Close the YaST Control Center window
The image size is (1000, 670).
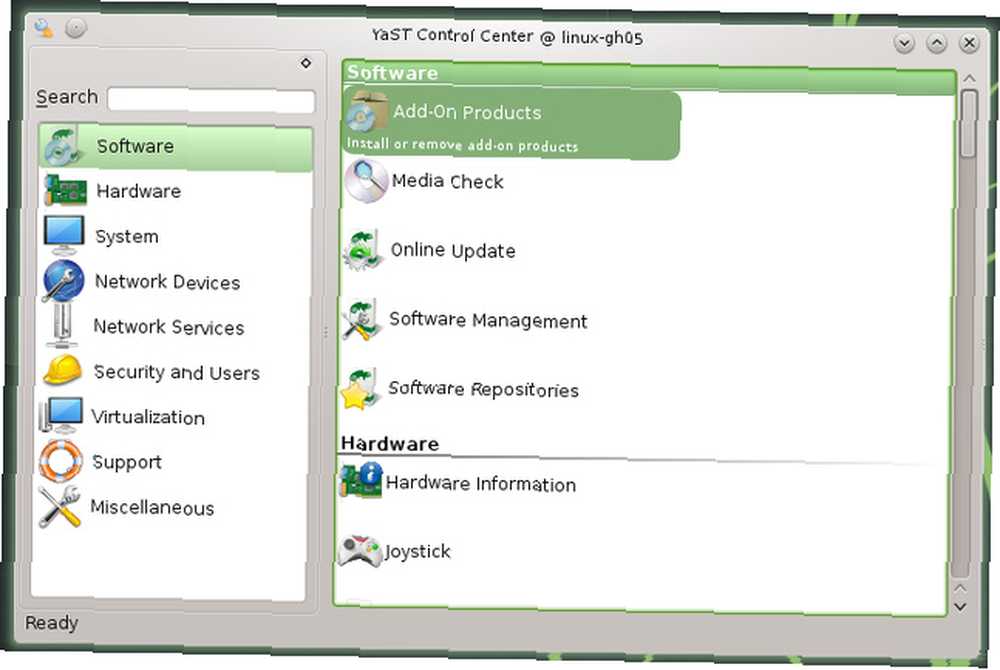pos(969,43)
